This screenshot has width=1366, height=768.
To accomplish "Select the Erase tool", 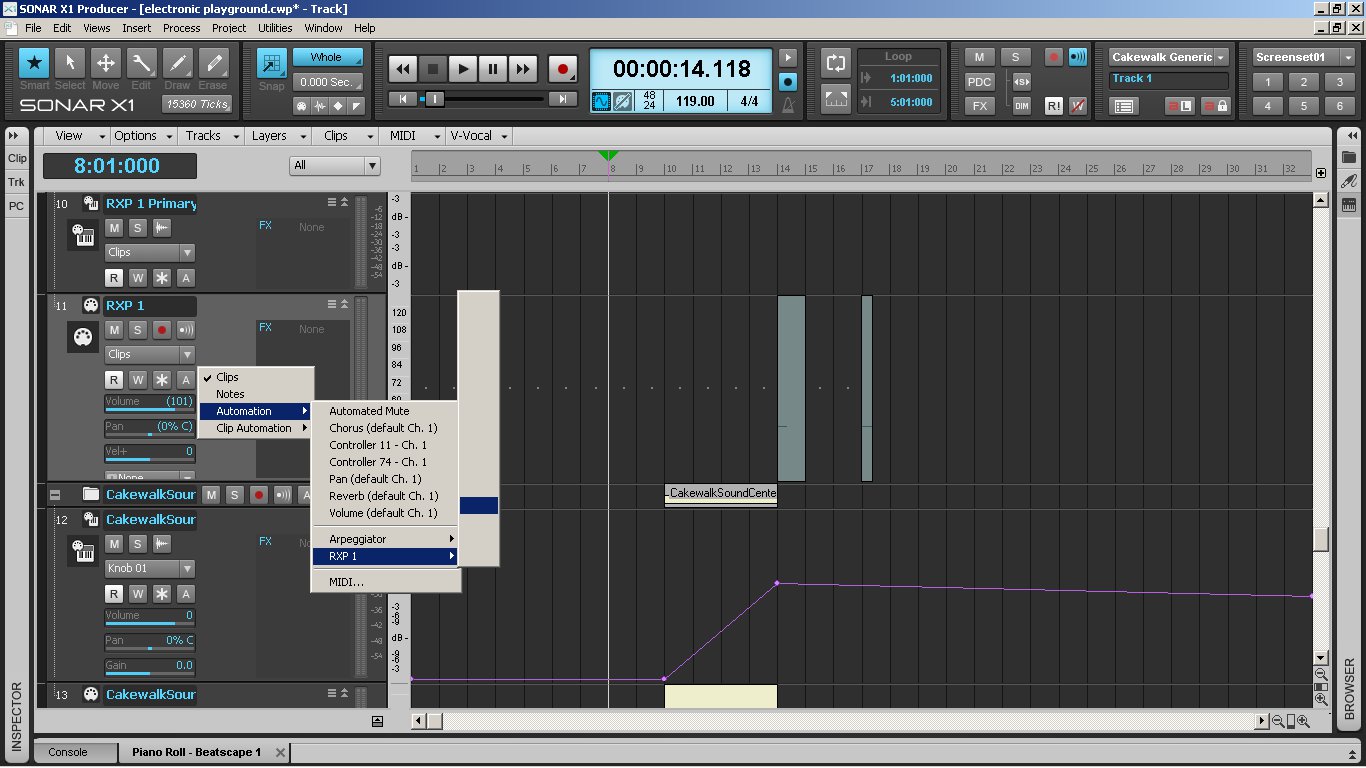I will [x=213, y=63].
